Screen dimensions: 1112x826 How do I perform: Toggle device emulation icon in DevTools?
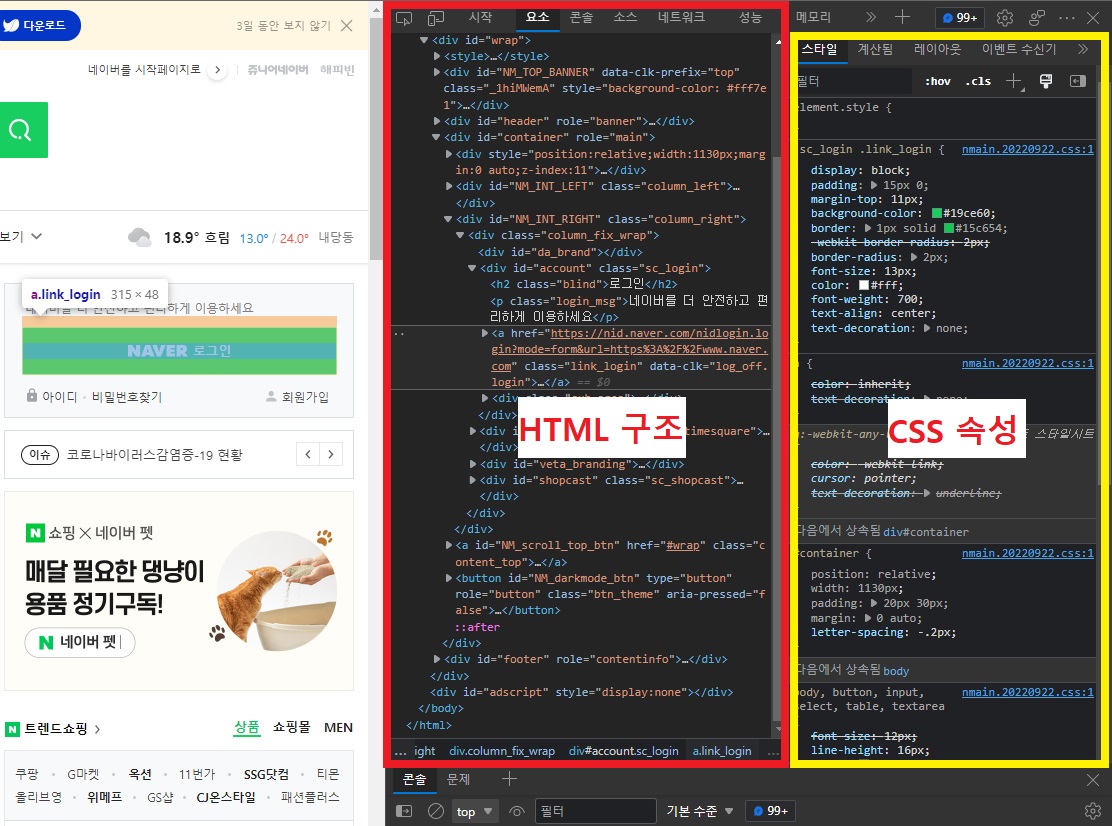coord(435,18)
